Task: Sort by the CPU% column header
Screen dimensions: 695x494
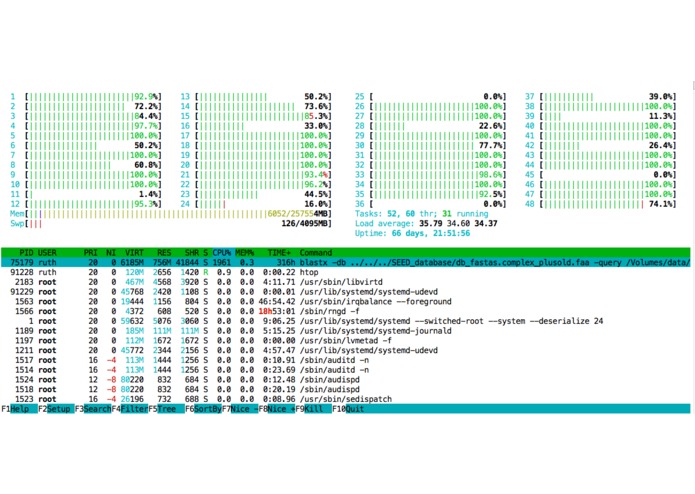Action: click(x=222, y=253)
